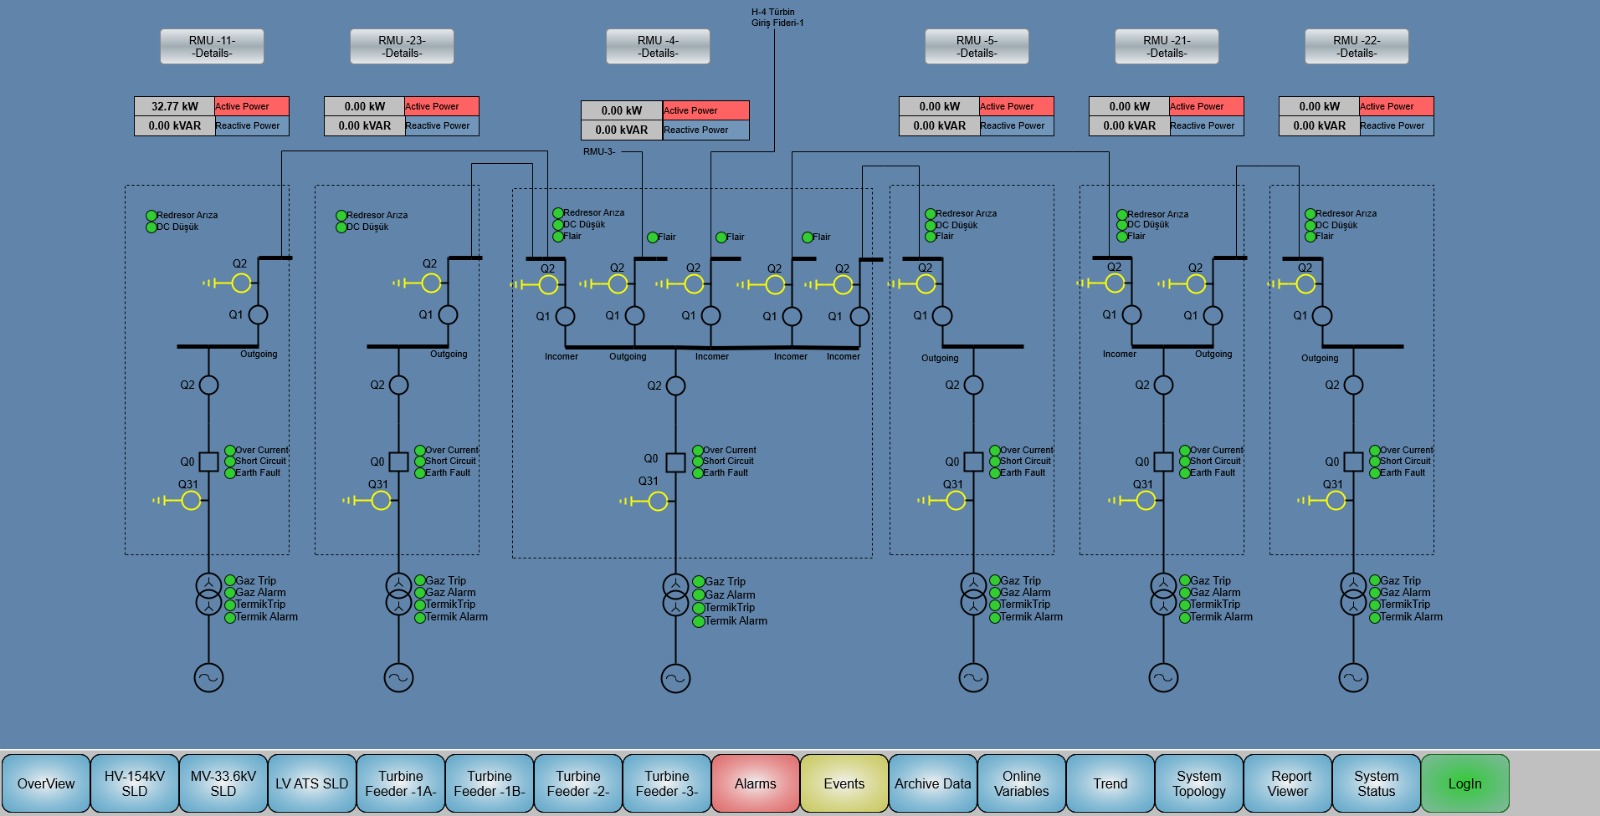This screenshot has height=816, width=1600.
Task: Switch to the Alarms page
Action: pyautogui.click(x=755, y=784)
